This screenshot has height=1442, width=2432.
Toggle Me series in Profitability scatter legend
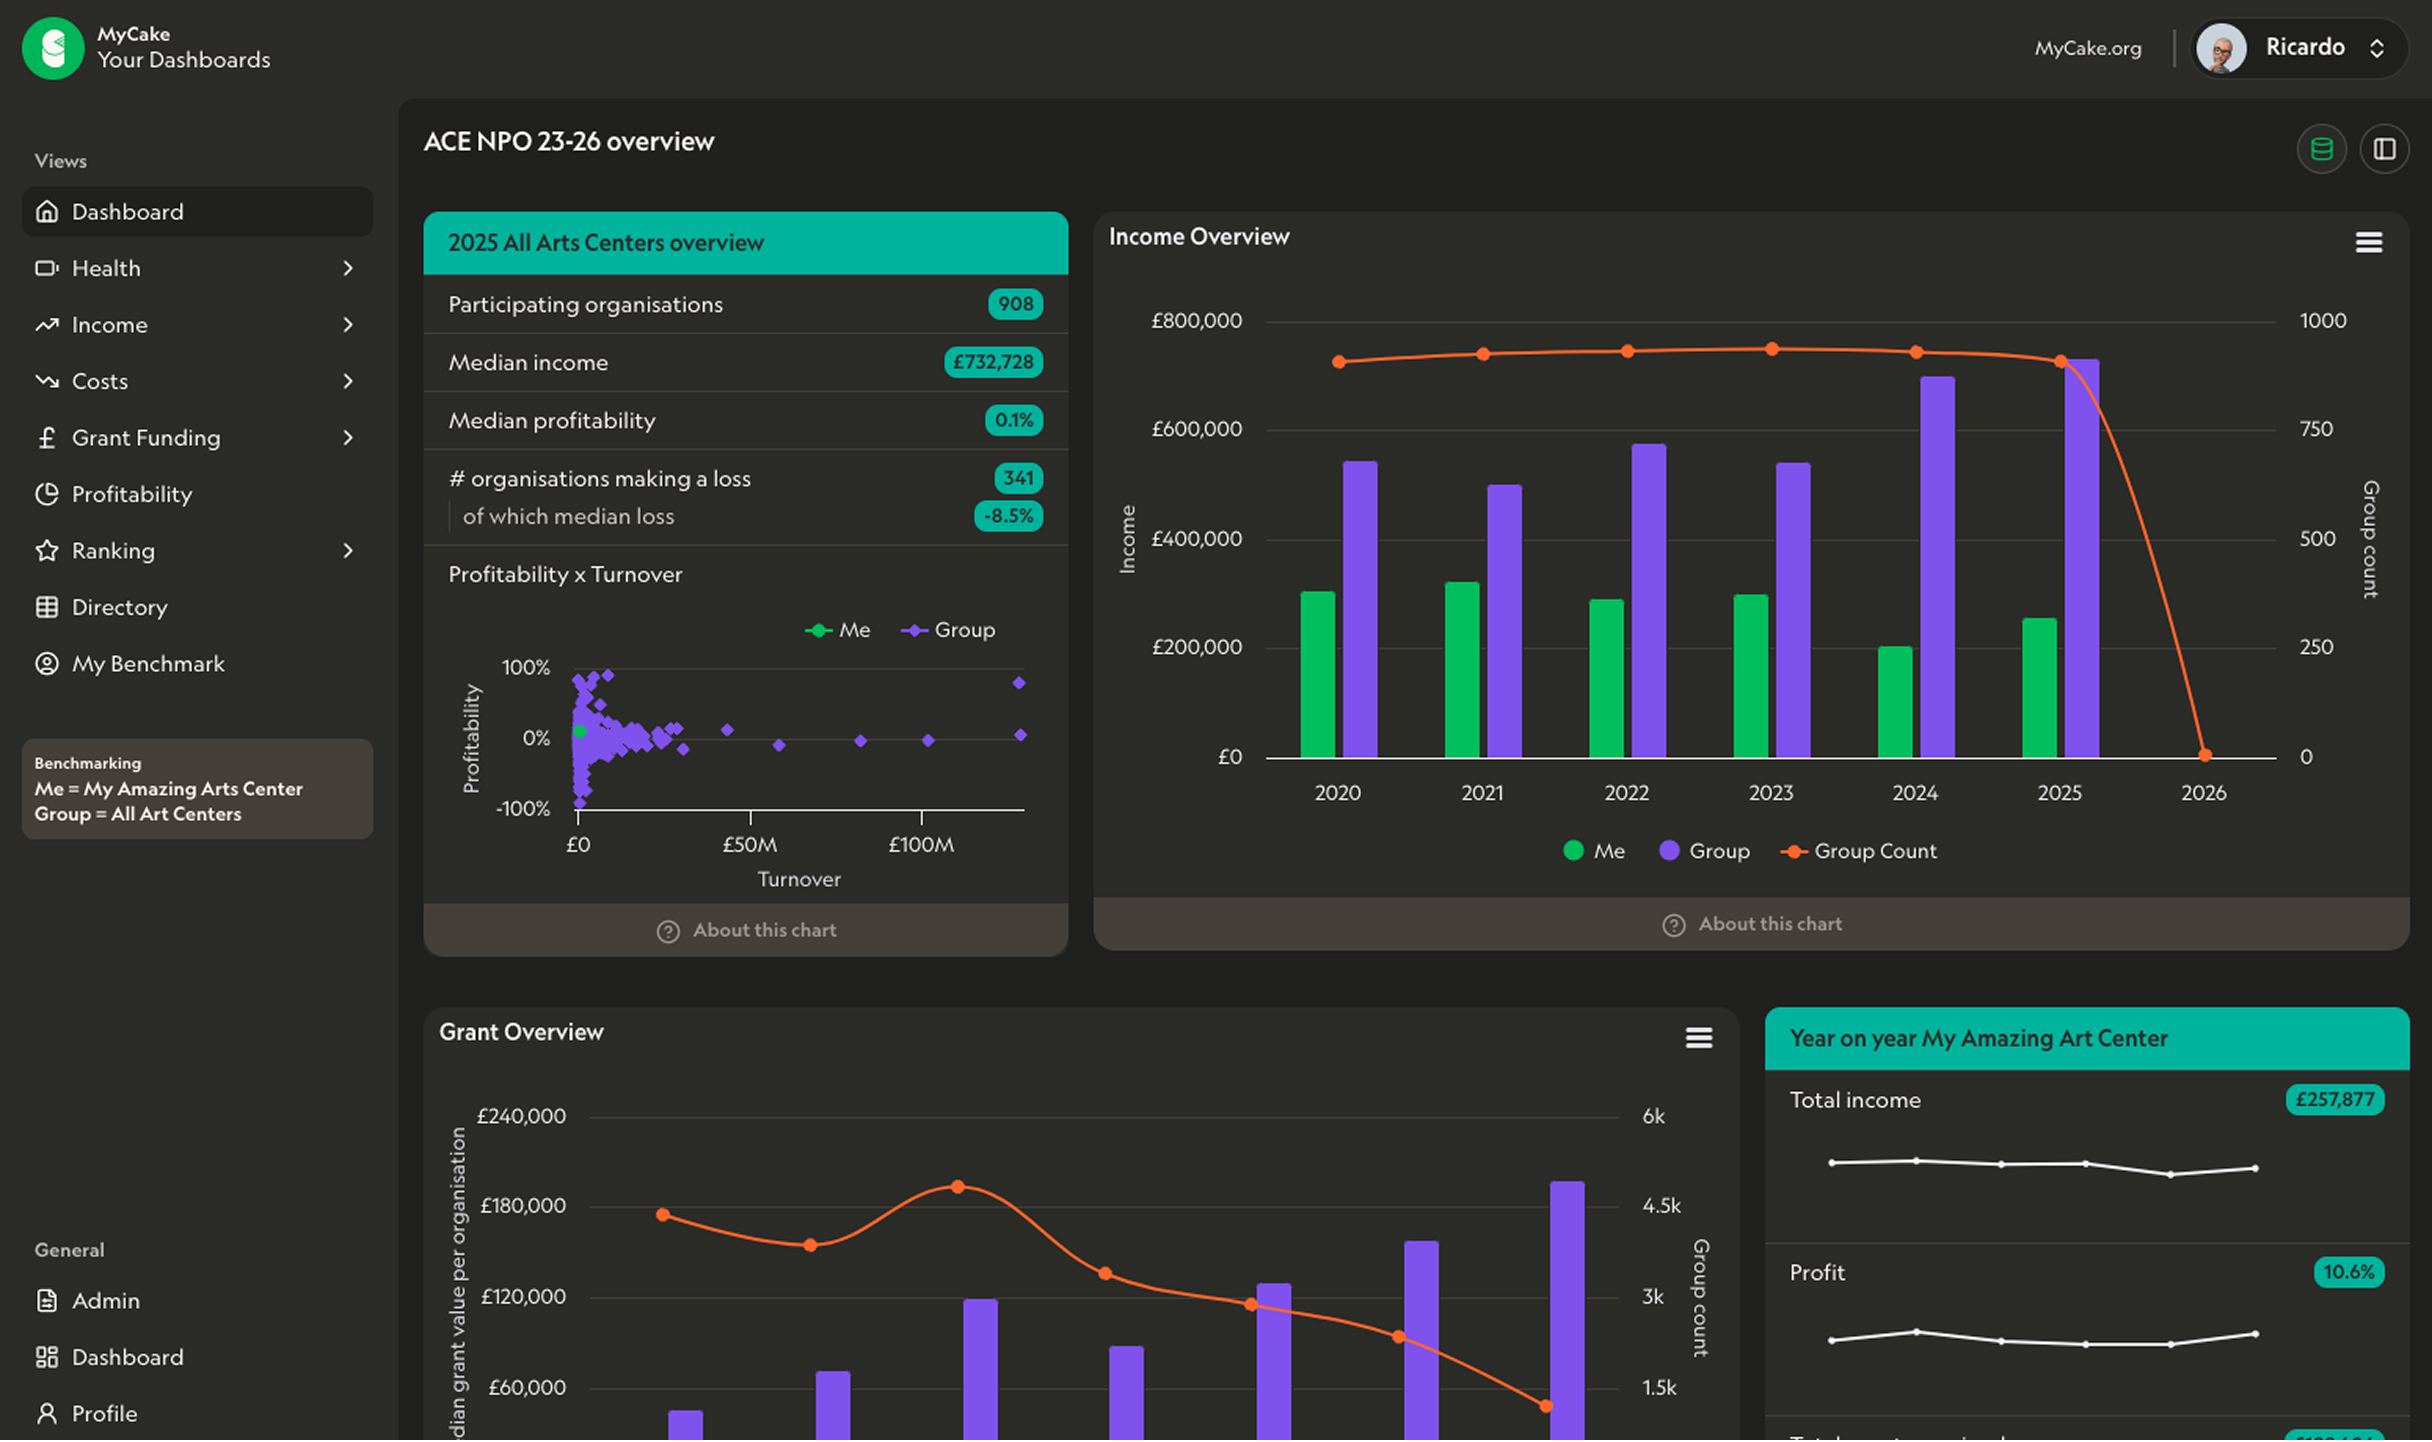(837, 630)
